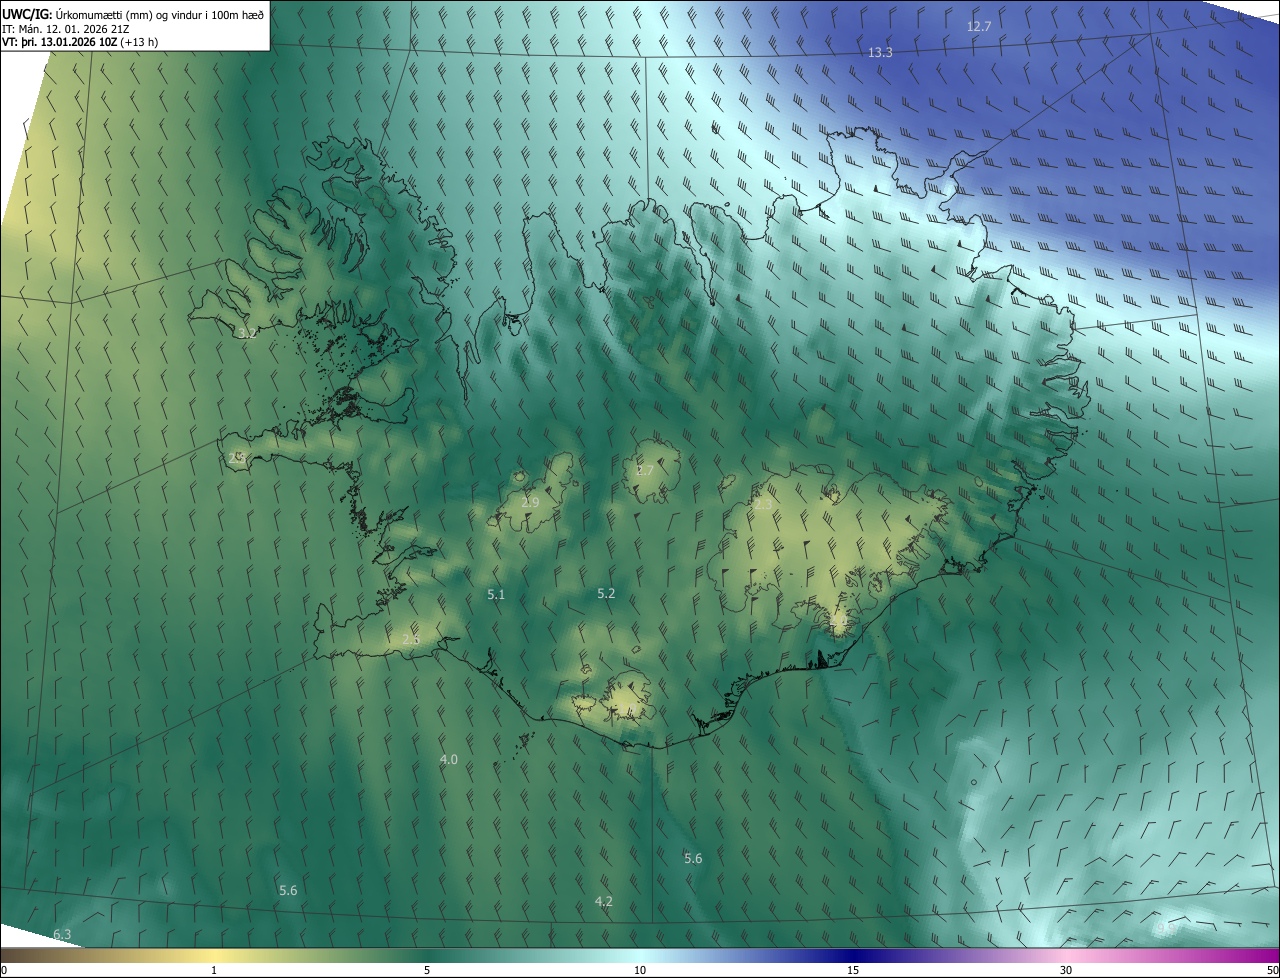
Task: Select the 2.6 value label
Action: (x=410, y=639)
